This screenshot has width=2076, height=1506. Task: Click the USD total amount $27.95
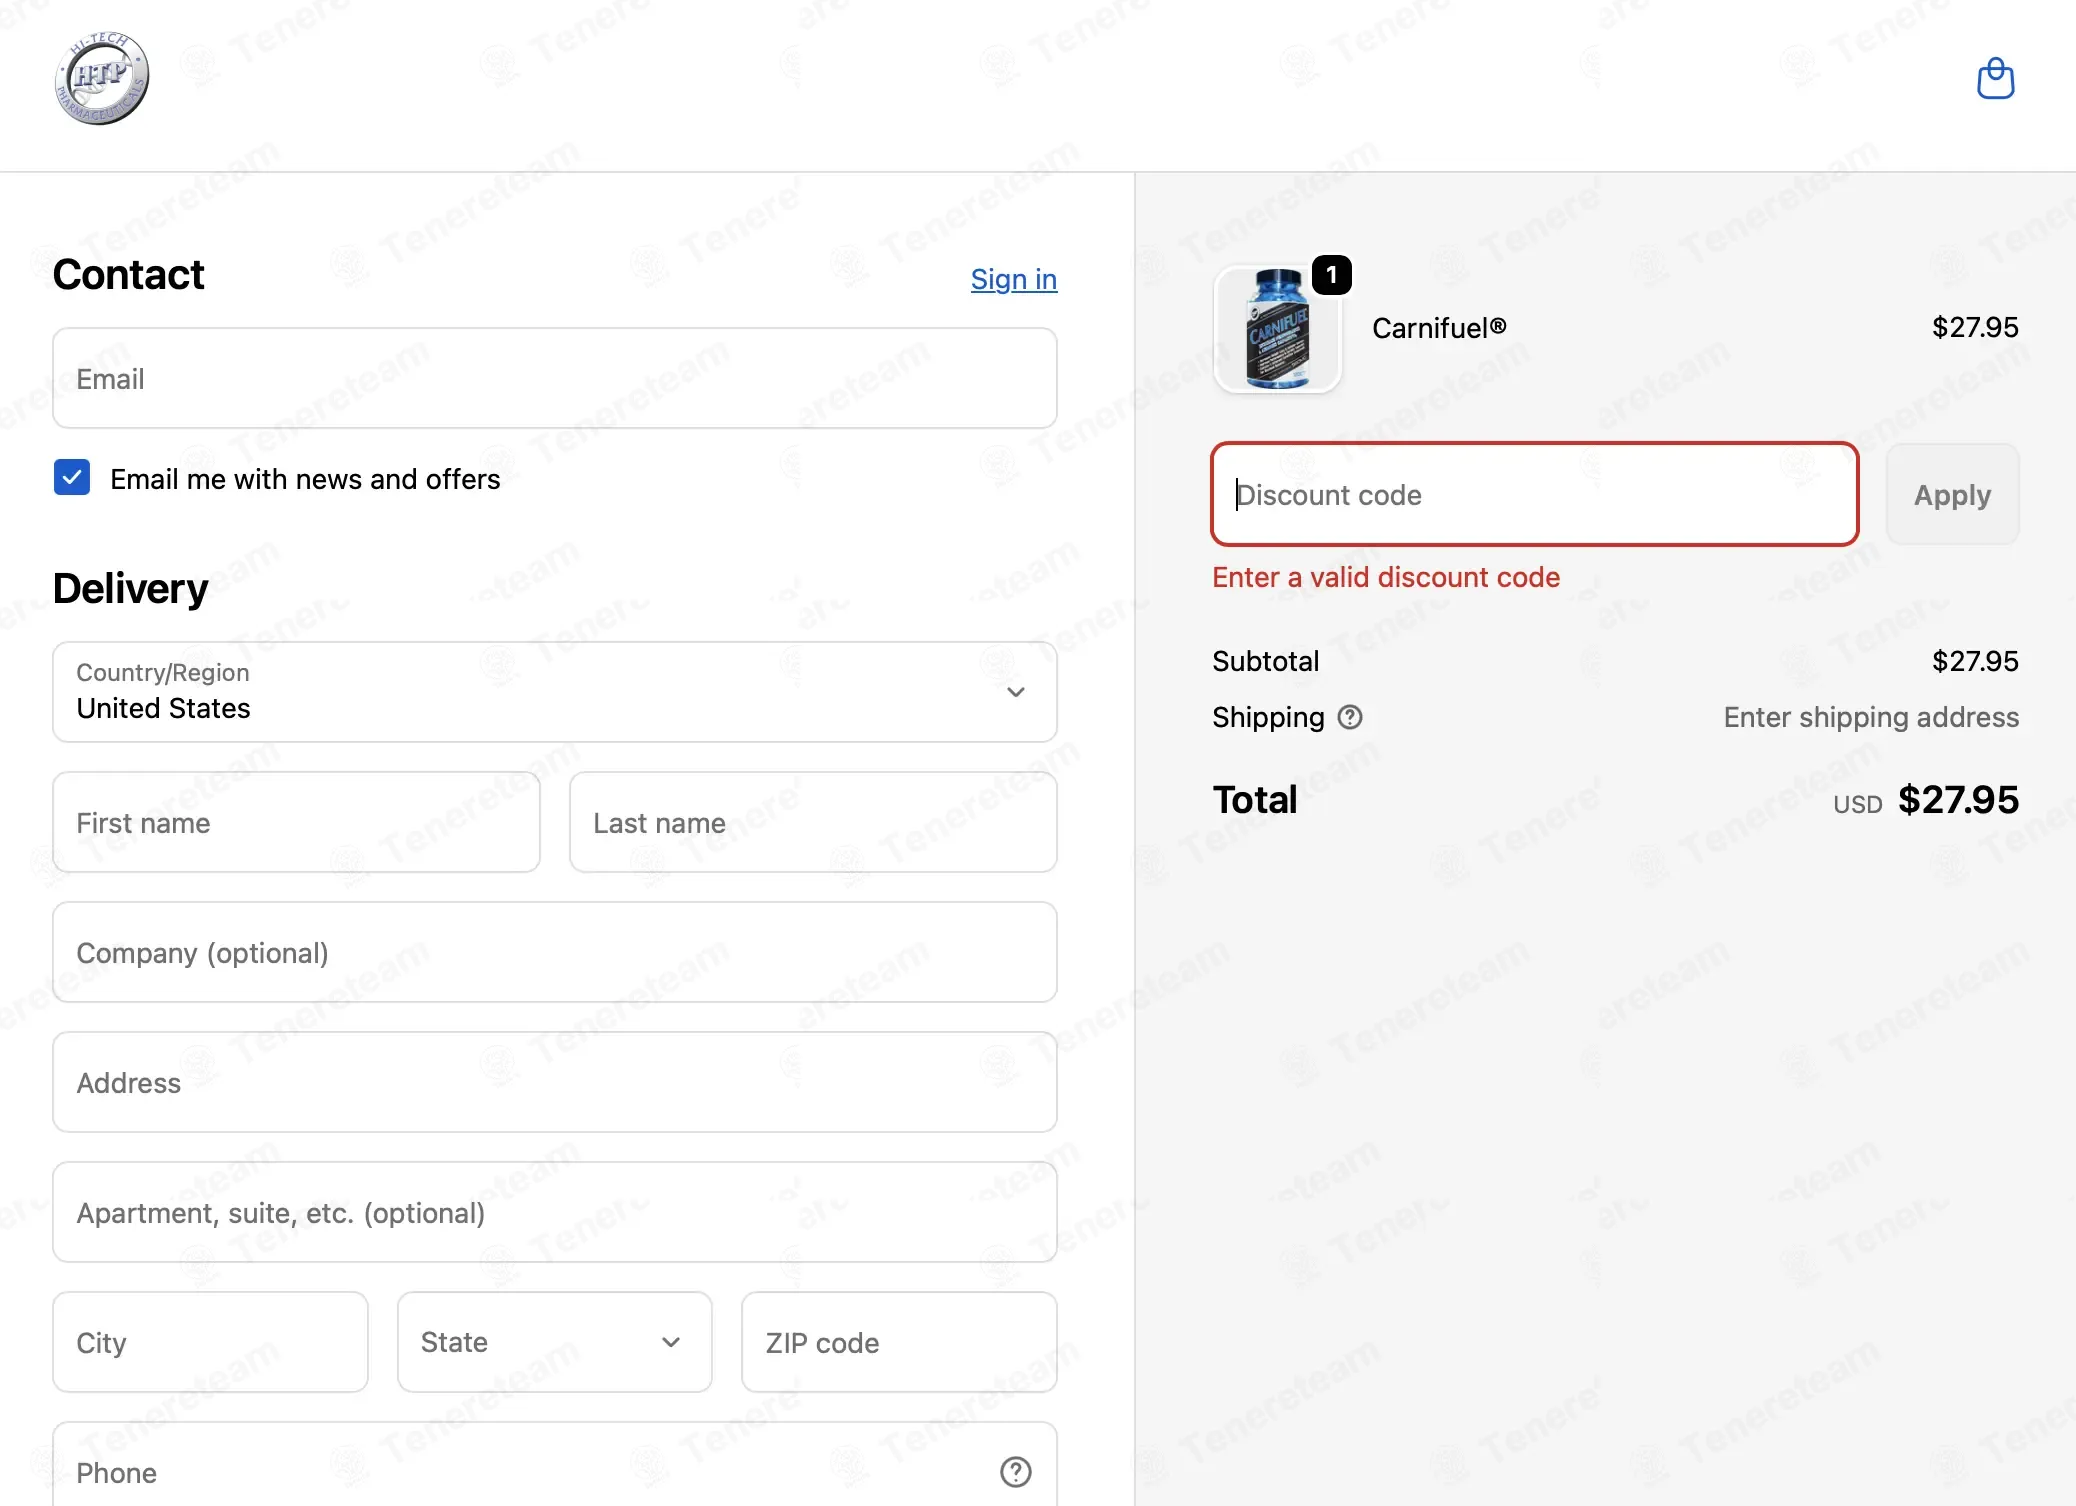pos(1958,800)
